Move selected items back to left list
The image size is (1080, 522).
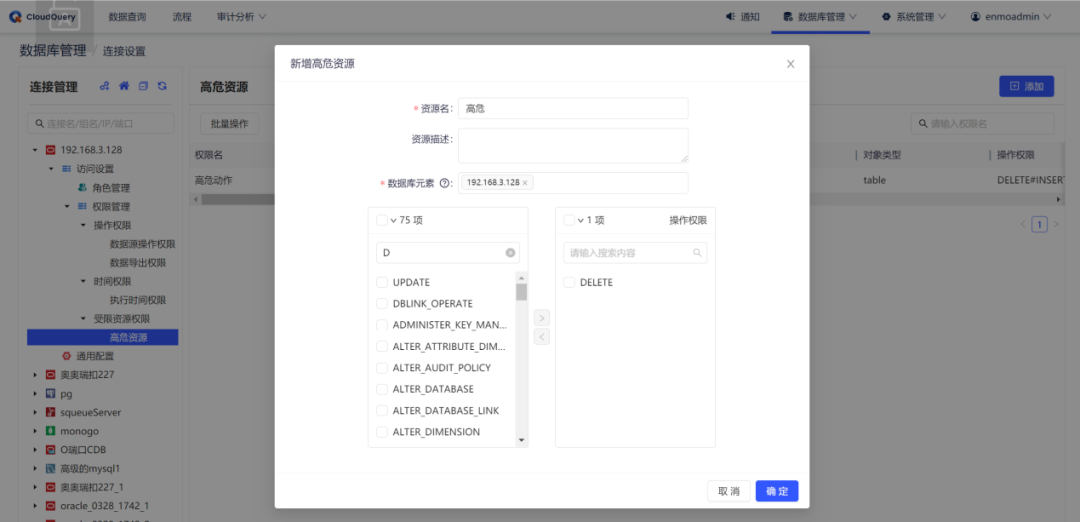click(542, 337)
